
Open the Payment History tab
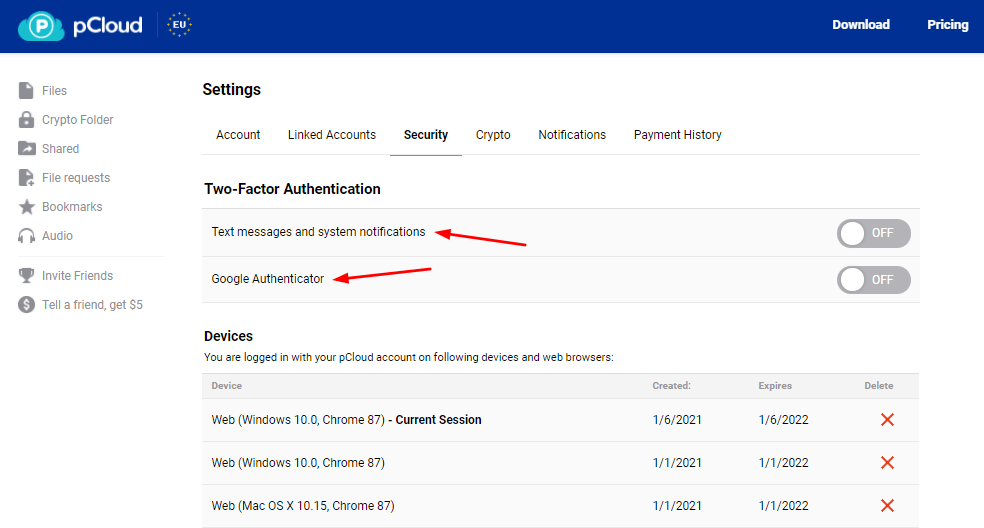tap(677, 135)
